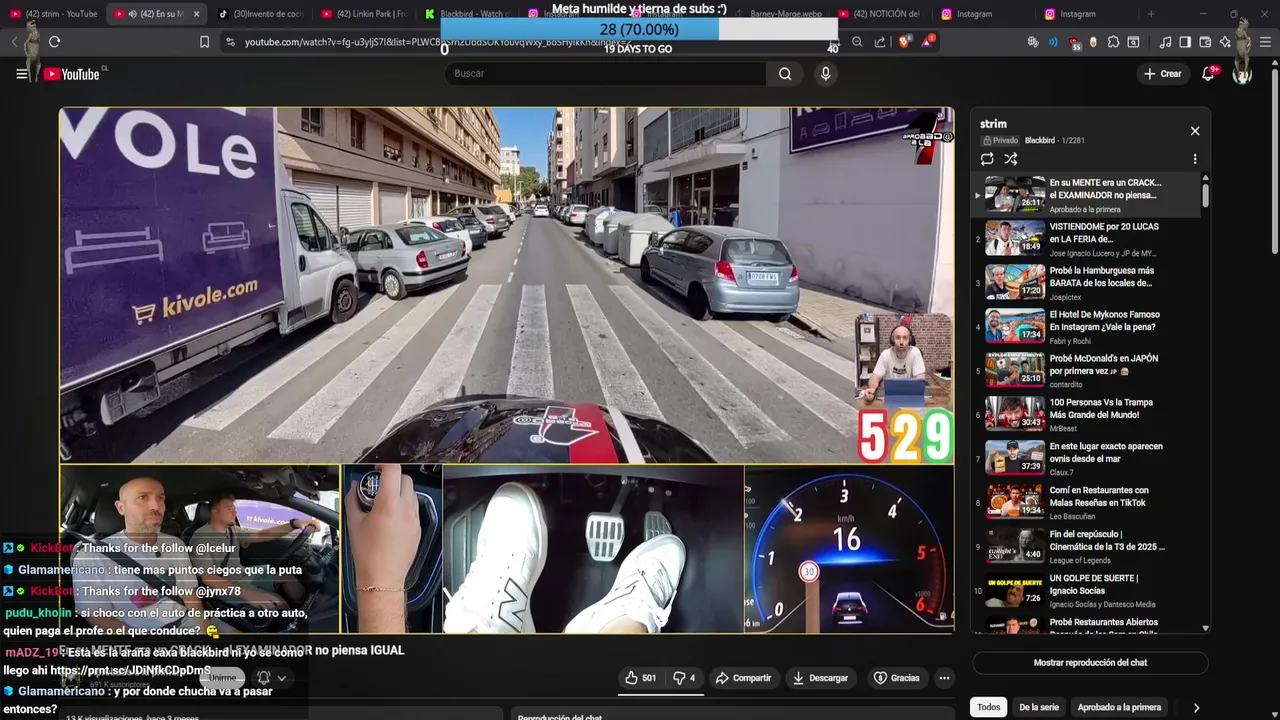Select the Aprobado a la primera chip

pos(1119,707)
